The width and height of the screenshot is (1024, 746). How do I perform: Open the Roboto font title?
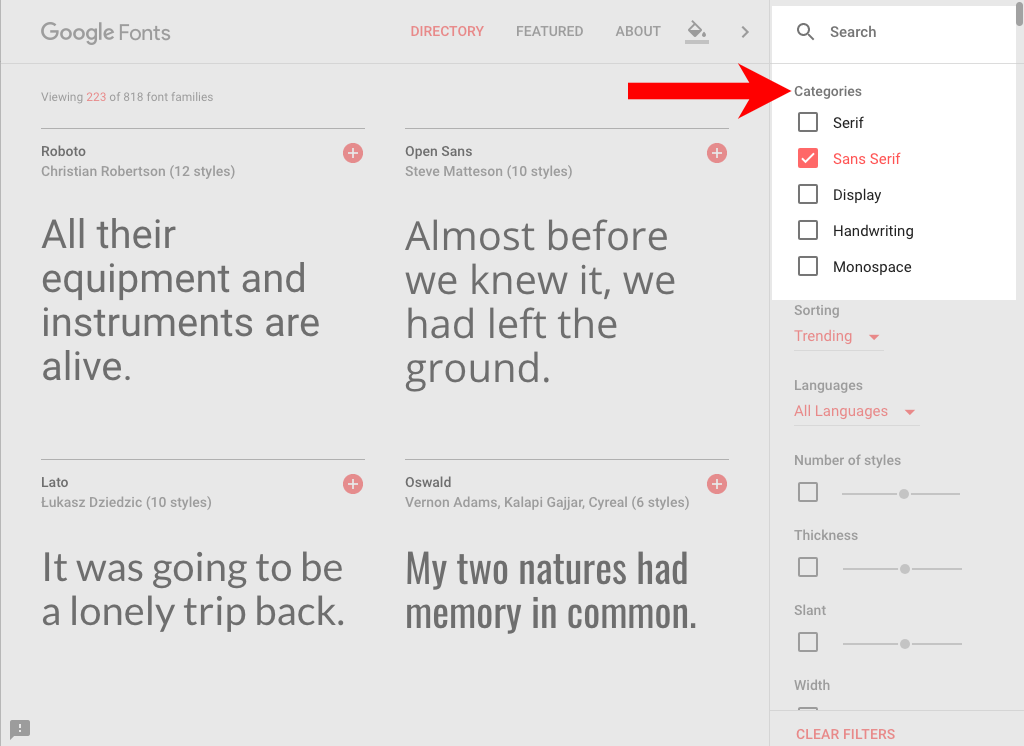coord(63,151)
